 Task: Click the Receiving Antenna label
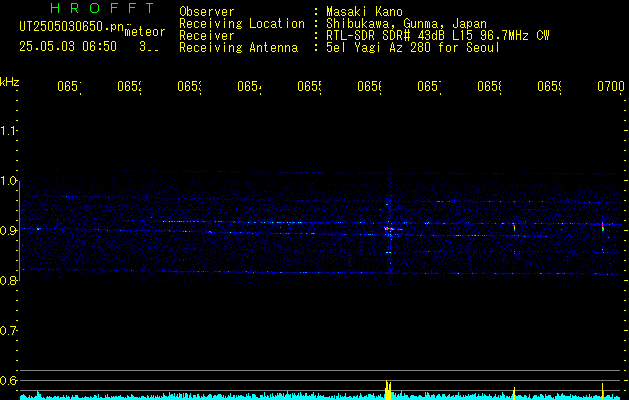click(239, 48)
